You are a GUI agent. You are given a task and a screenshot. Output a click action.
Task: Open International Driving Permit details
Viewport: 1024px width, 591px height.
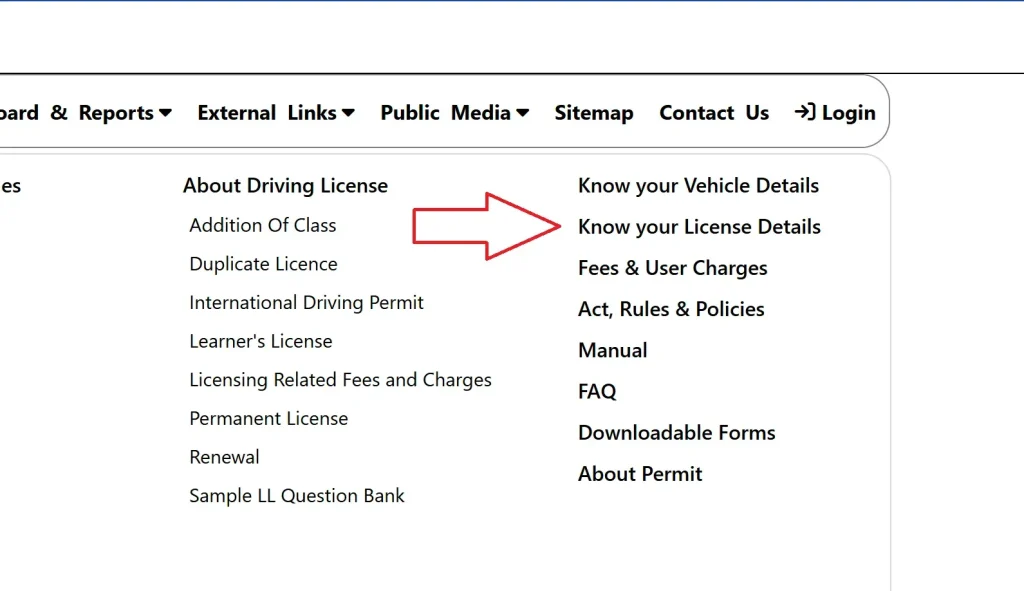click(x=306, y=302)
